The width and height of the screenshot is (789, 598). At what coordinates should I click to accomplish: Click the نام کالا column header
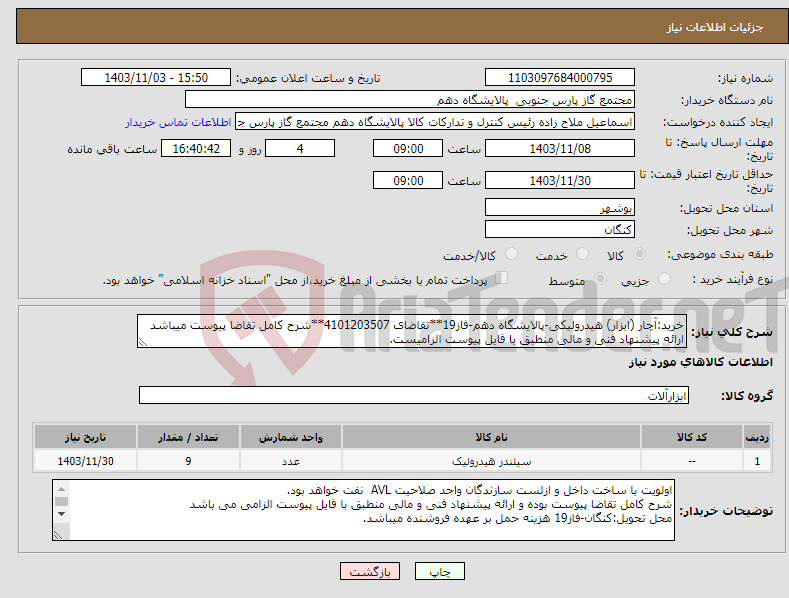pos(491,437)
